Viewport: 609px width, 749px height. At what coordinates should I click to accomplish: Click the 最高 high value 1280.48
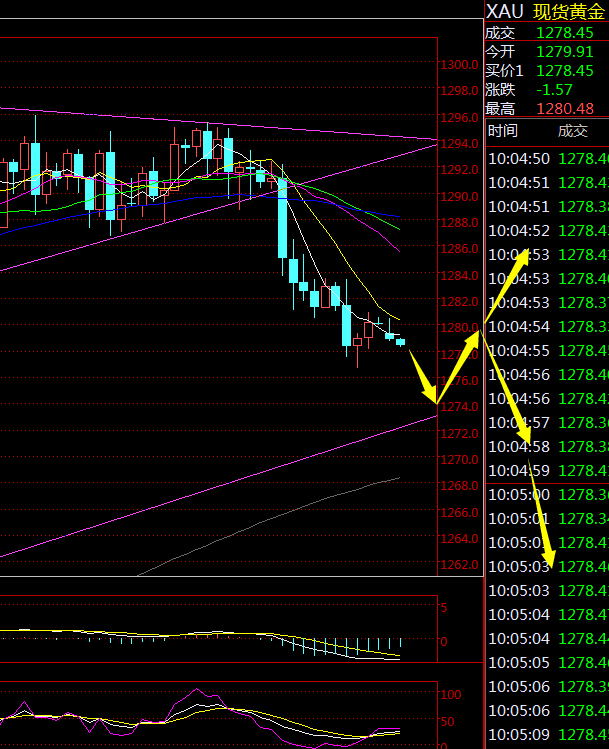pos(565,109)
